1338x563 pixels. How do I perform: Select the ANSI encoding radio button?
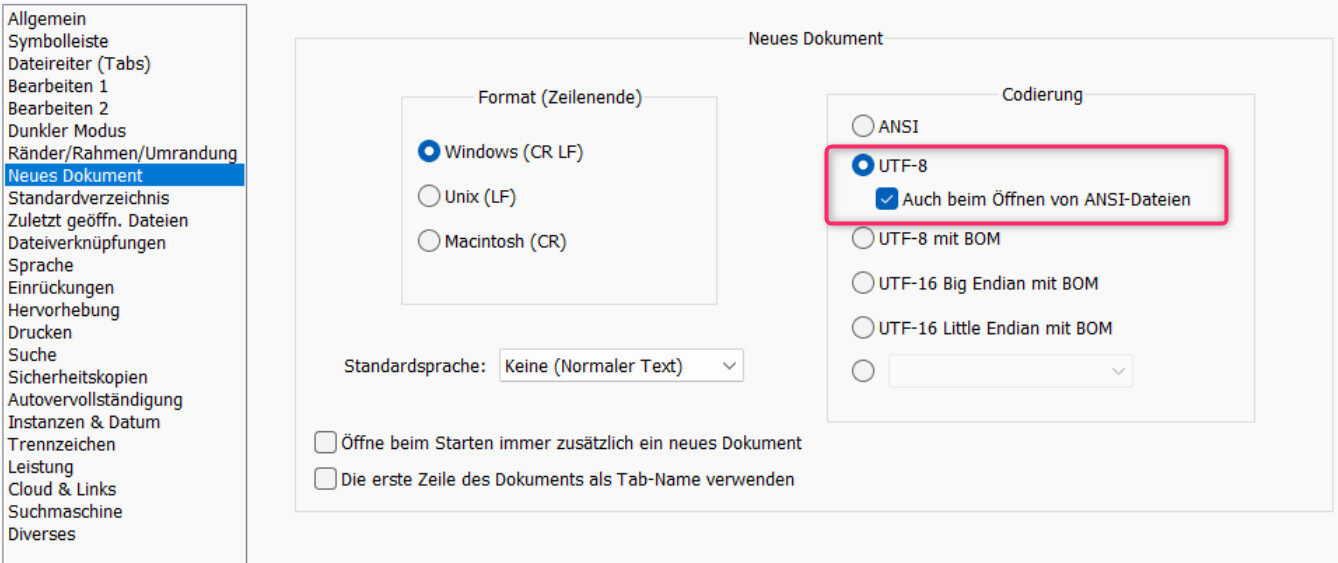pos(862,127)
